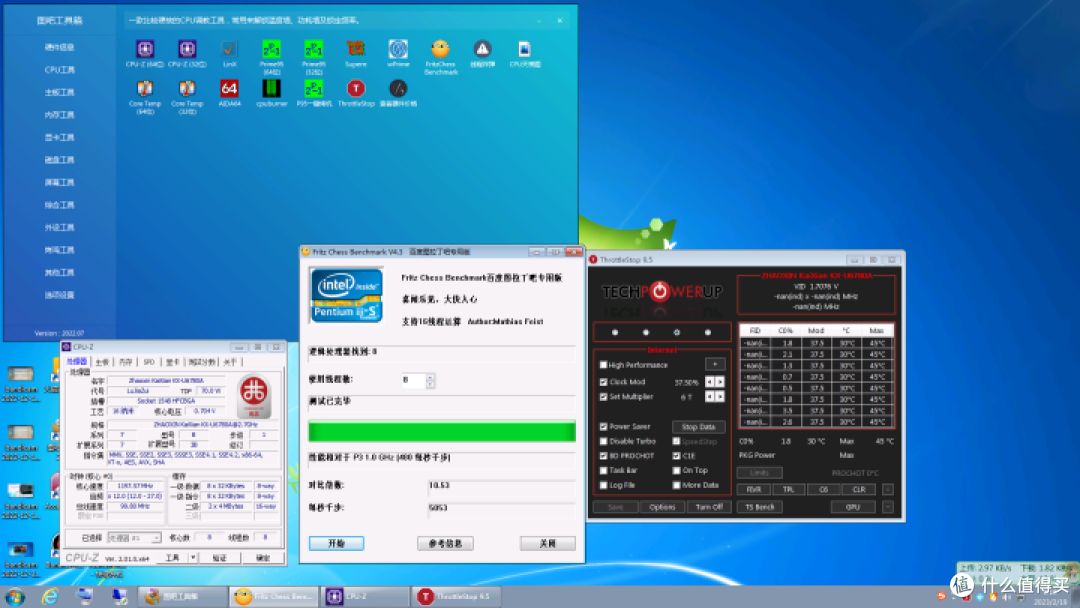
Task: Open ThrottleStop Options
Action: pyautogui.click(x=662, y=507)
